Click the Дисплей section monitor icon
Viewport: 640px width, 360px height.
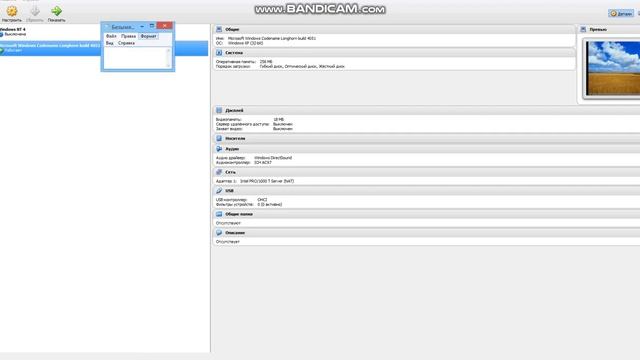219,110
